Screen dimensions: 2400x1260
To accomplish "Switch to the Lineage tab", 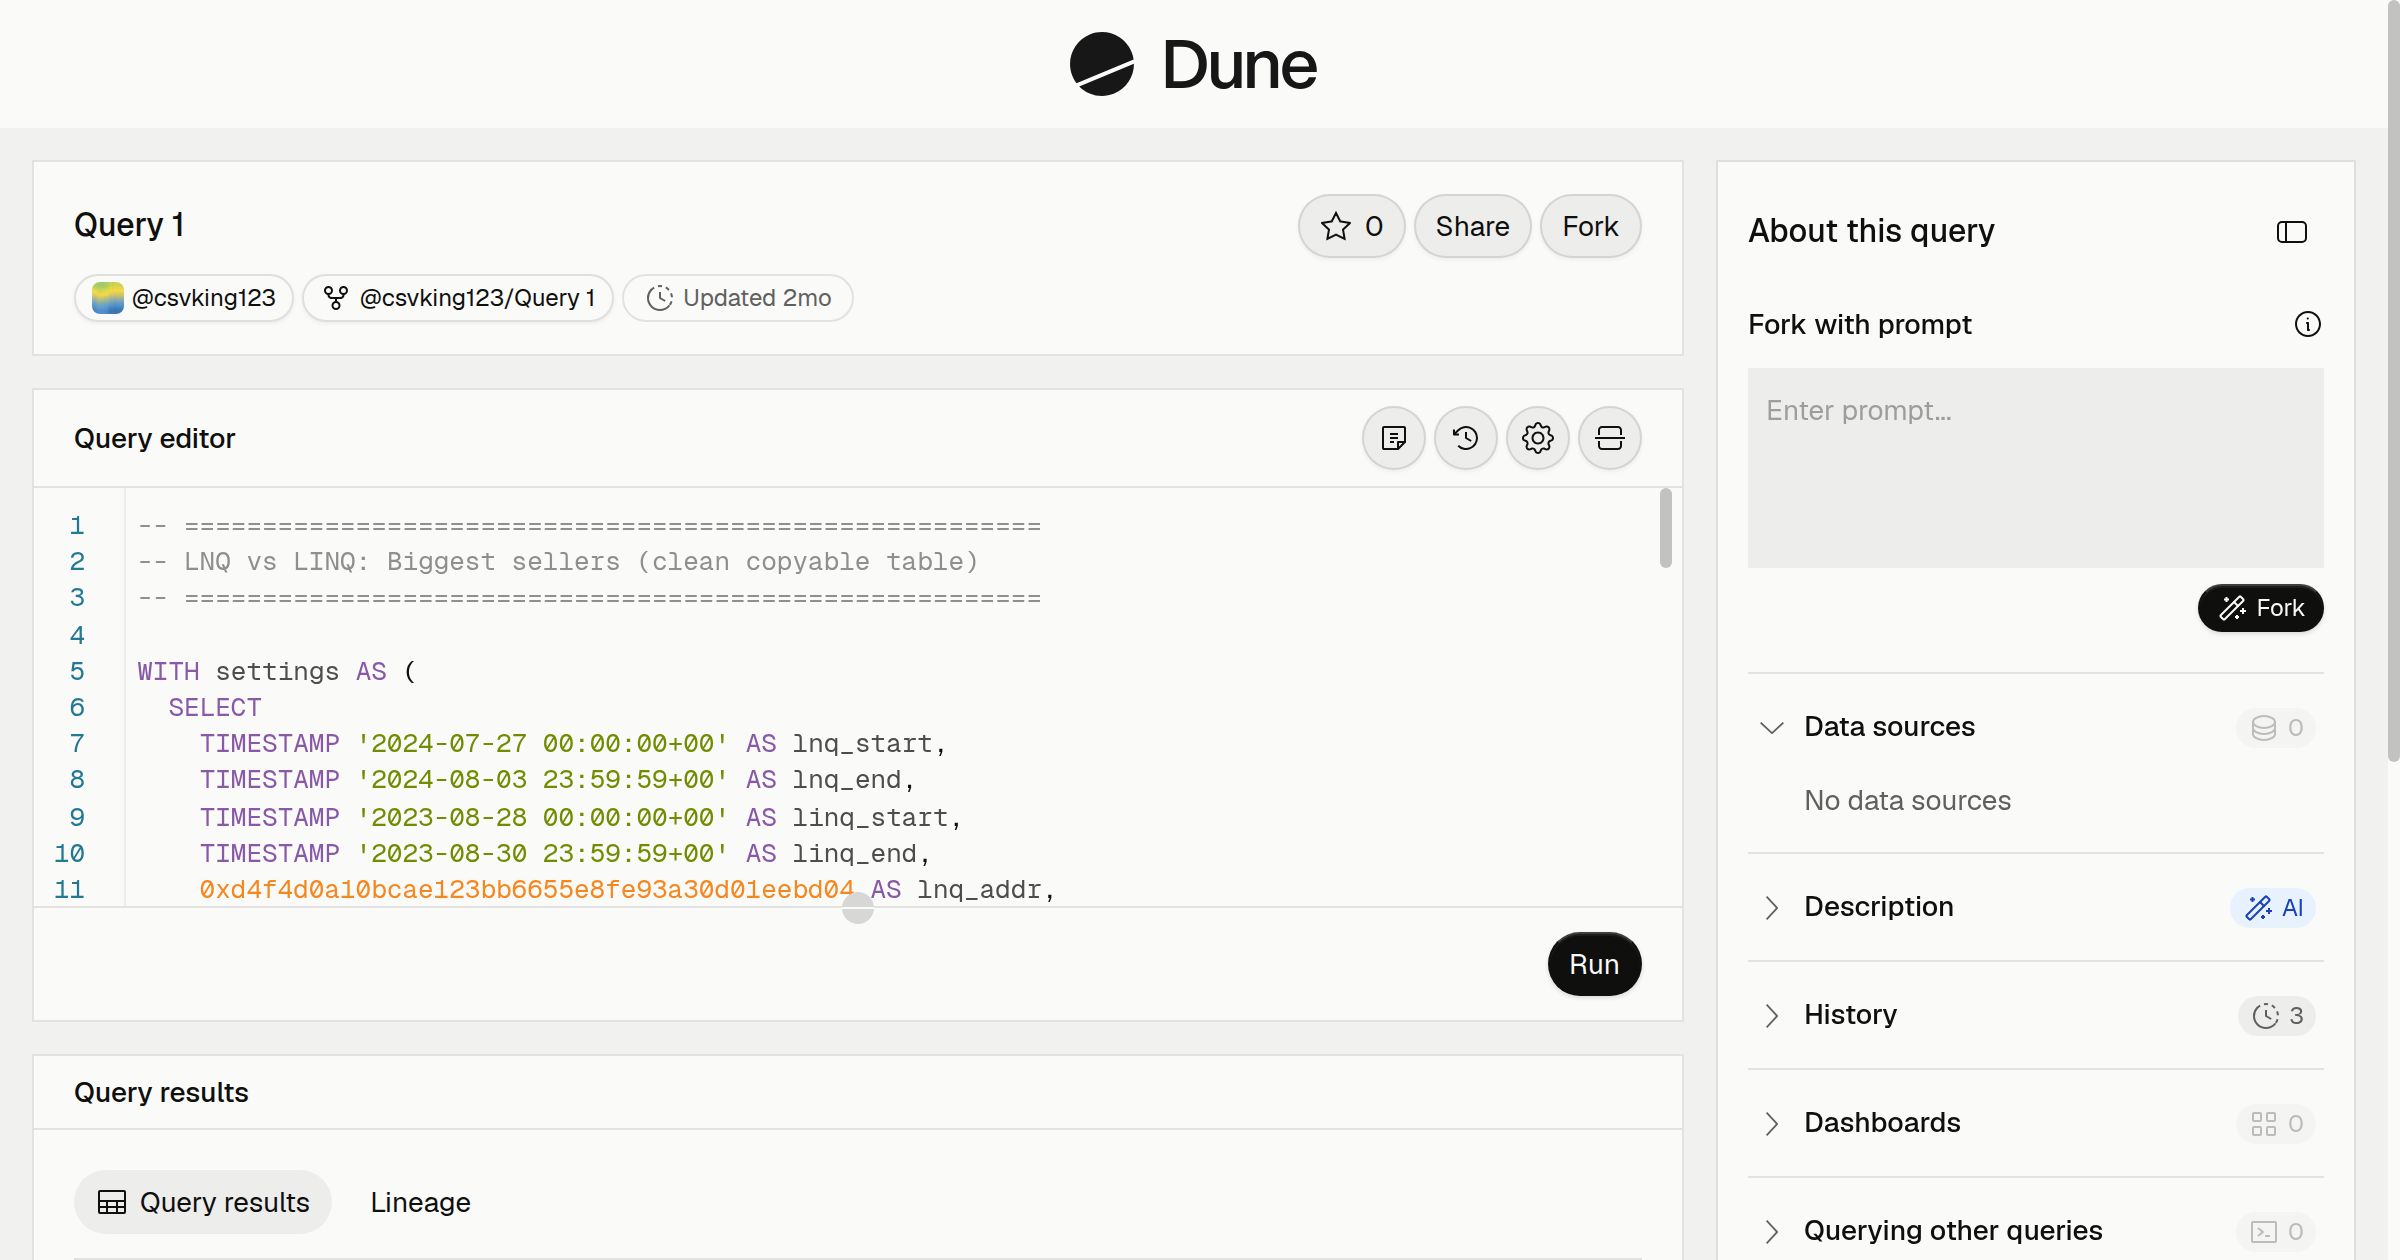I will coord(420,1202).
